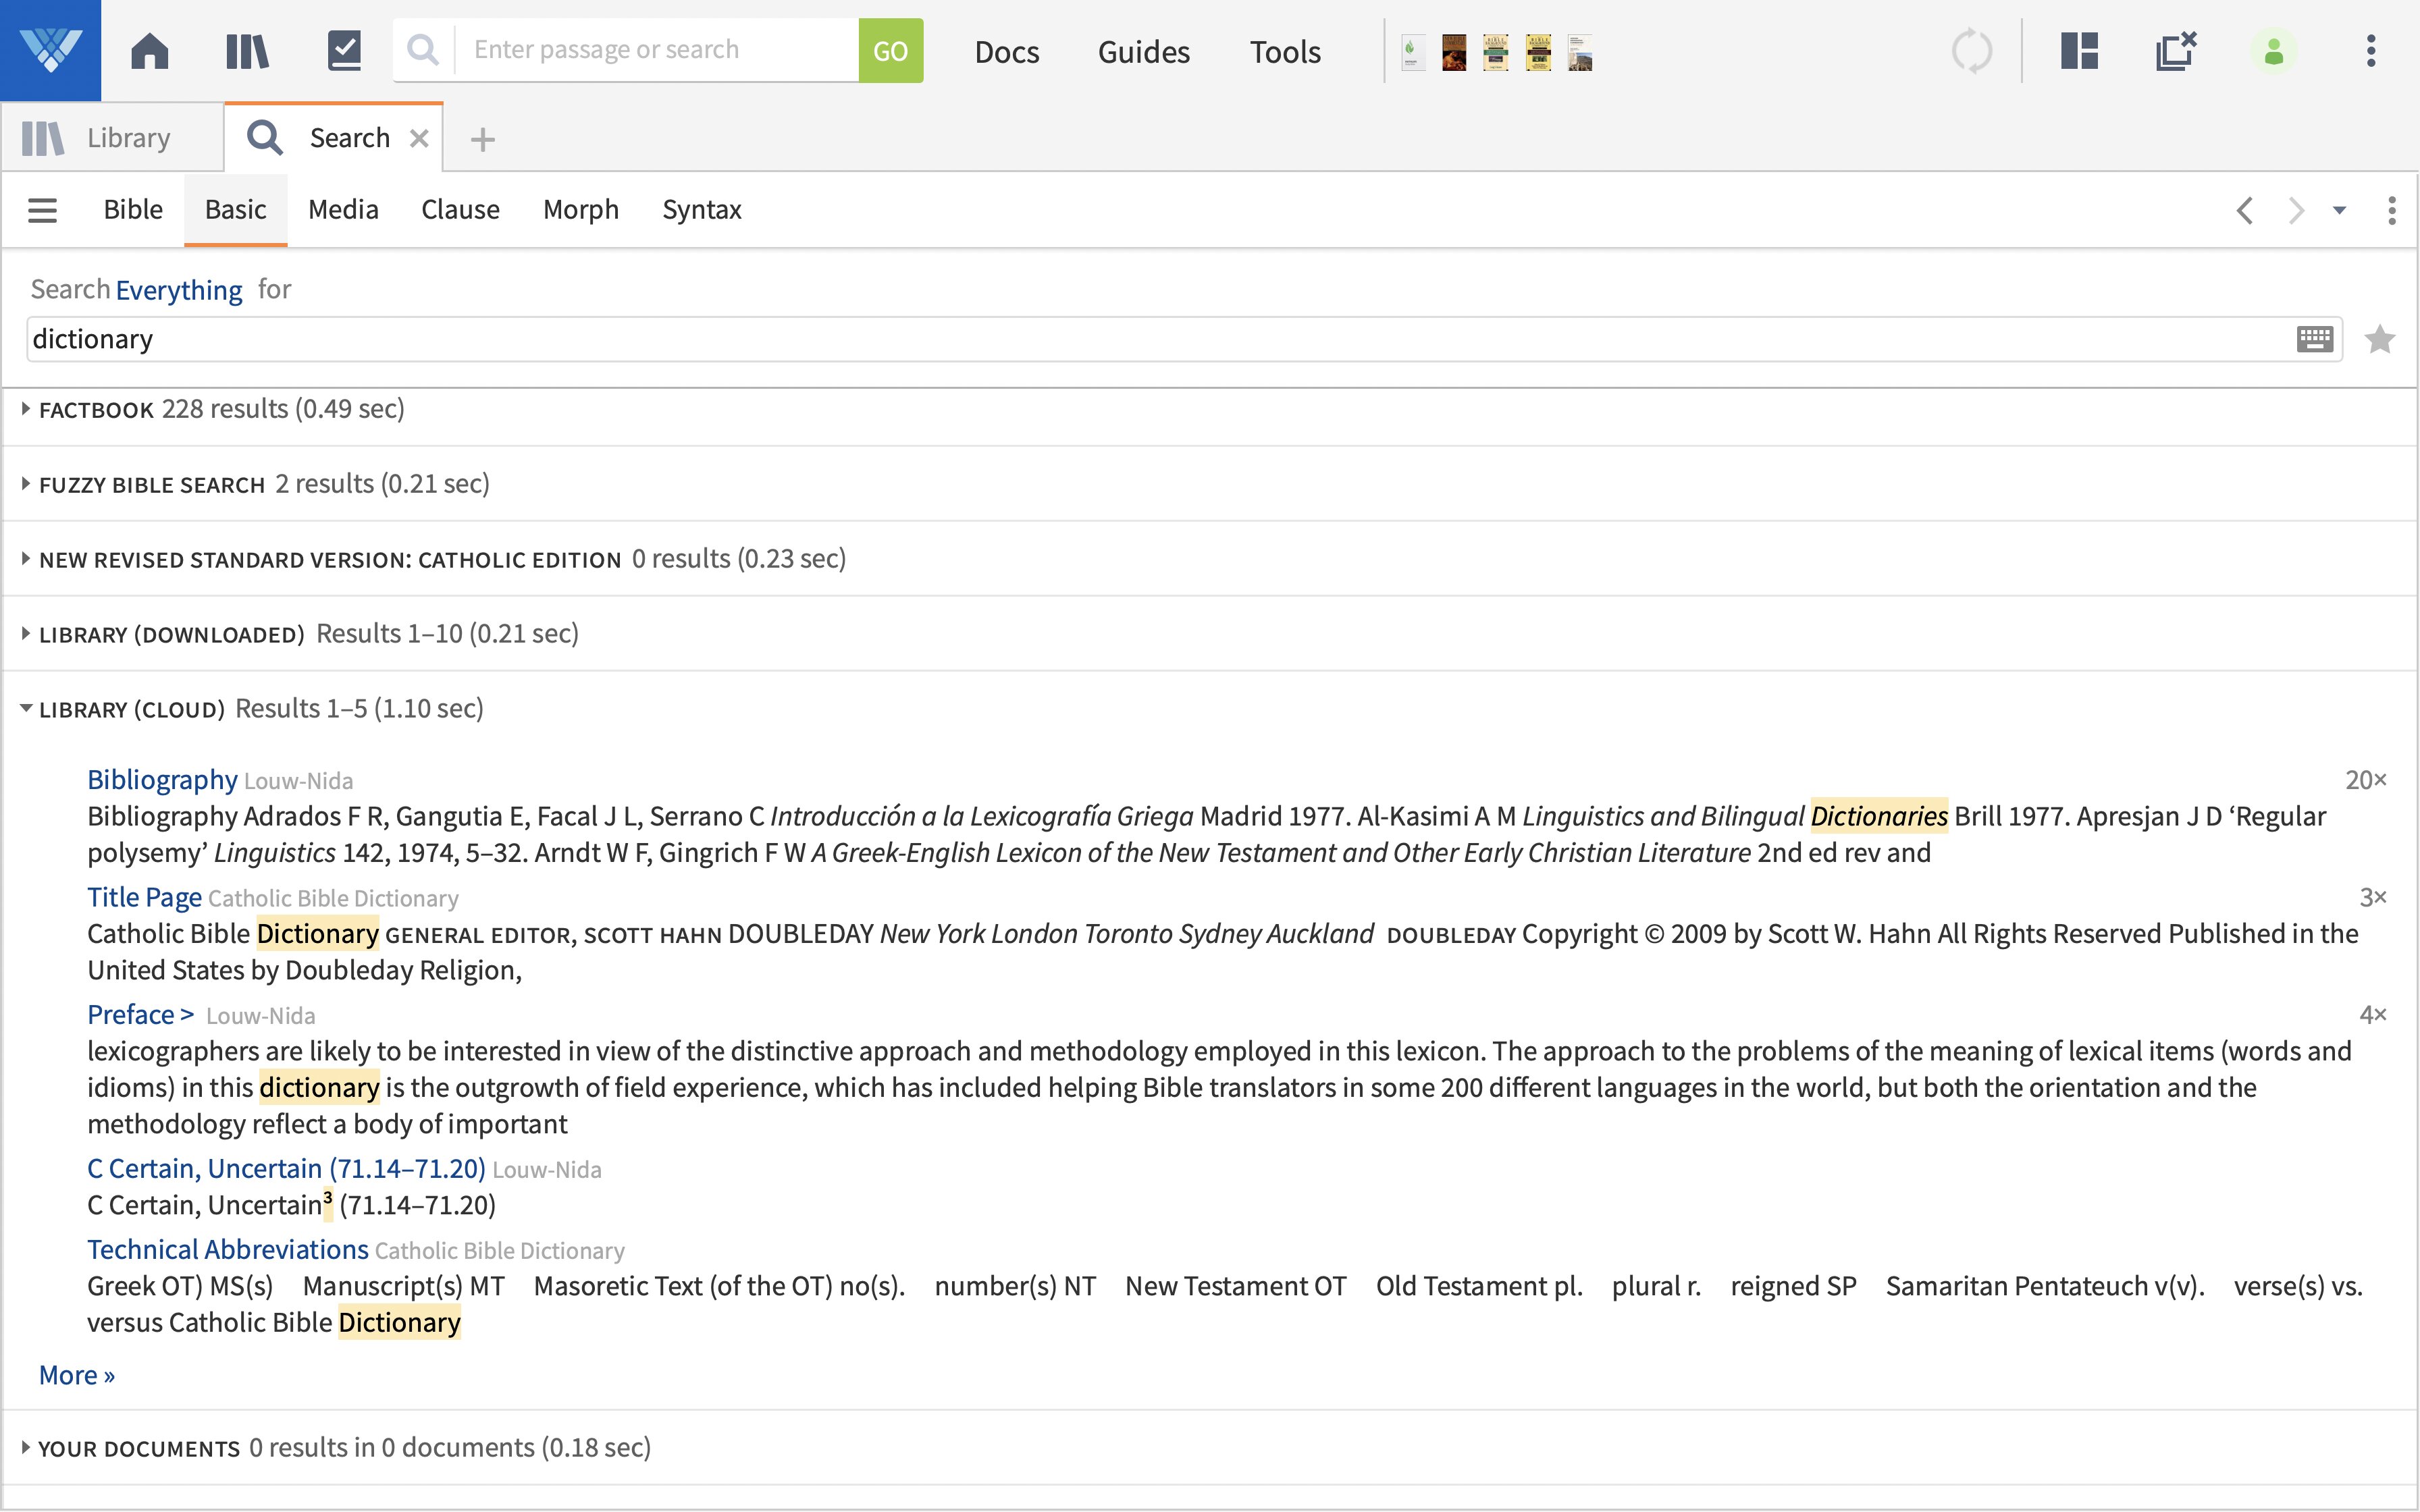The image size is (2420, 1512).
Task: Show more cloud library results
Action: 77,1376
